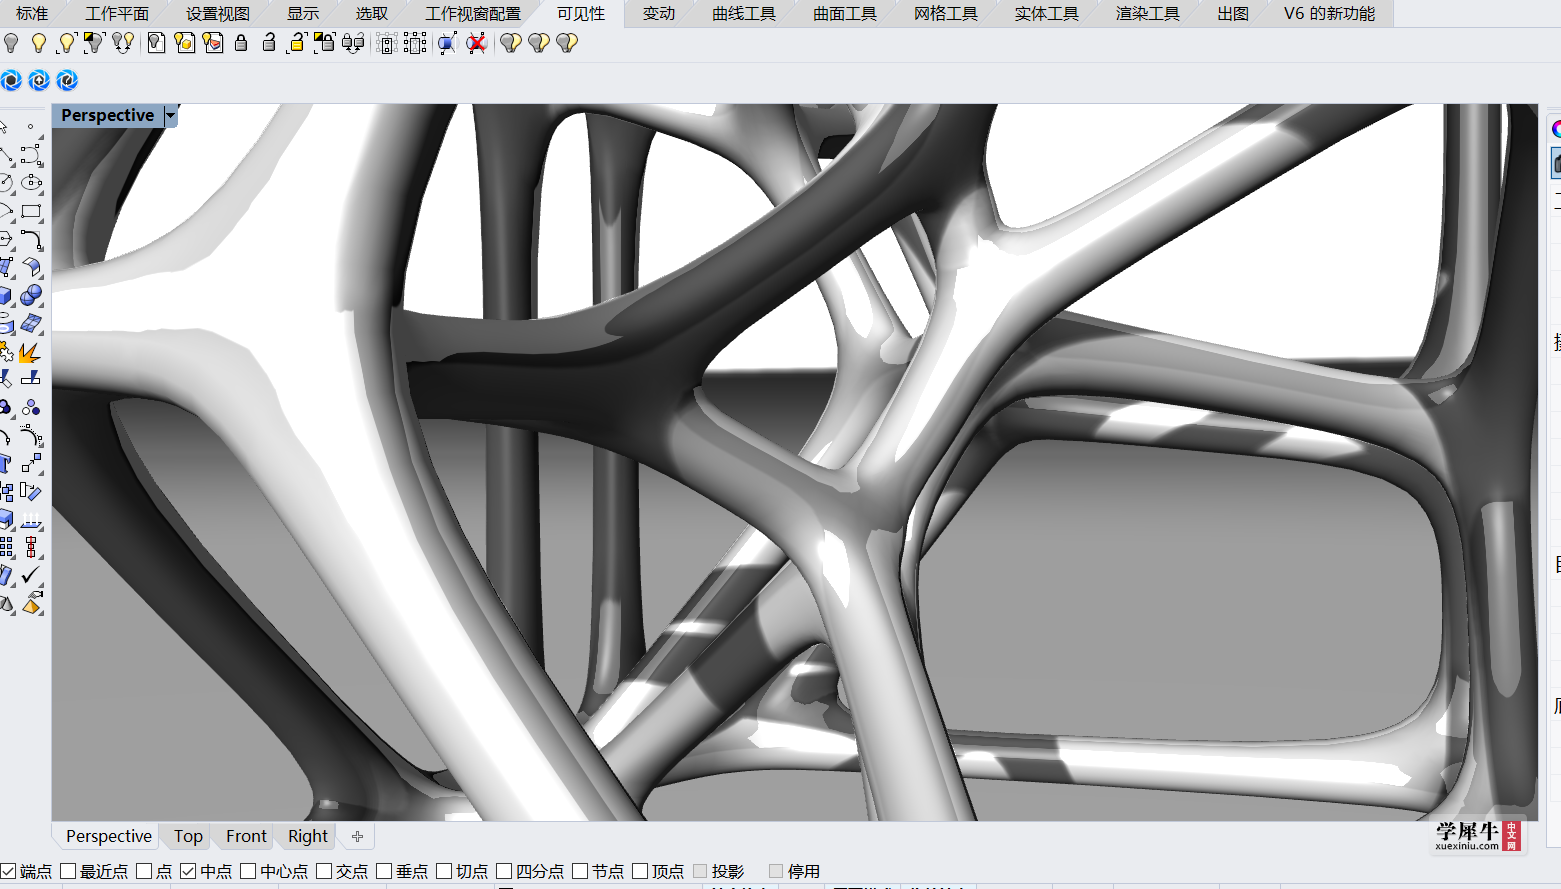Screen dimensions: 1561x889
Task: Enable the 点 osnap checkbox
Action: (x=144, y=871)
